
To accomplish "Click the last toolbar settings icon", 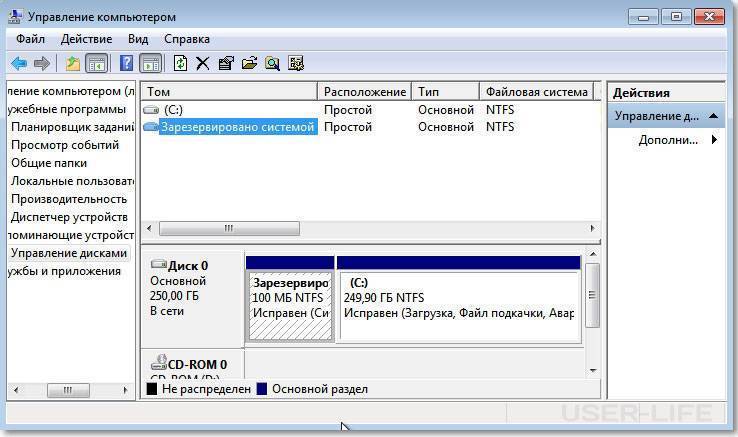I will (x=296, y=63).
